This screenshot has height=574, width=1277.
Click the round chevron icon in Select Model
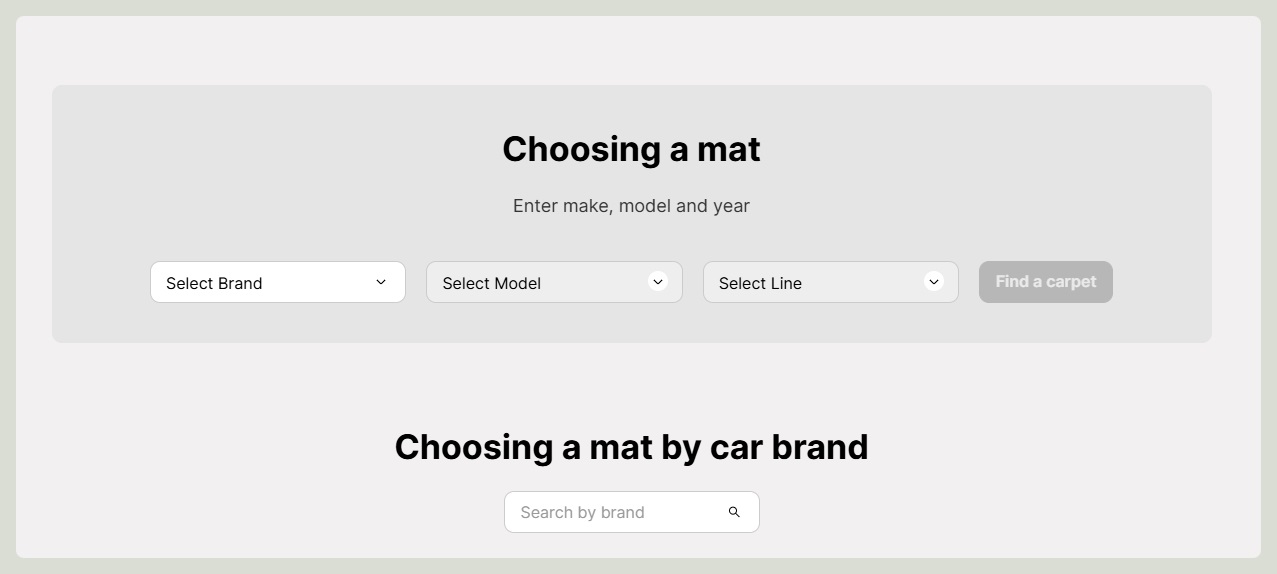point(657,282)
